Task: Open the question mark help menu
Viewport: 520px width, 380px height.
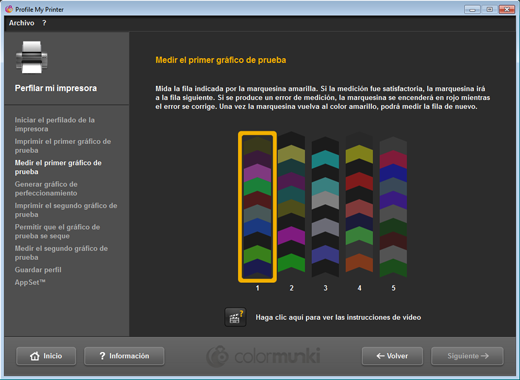Action: [44, 23]
